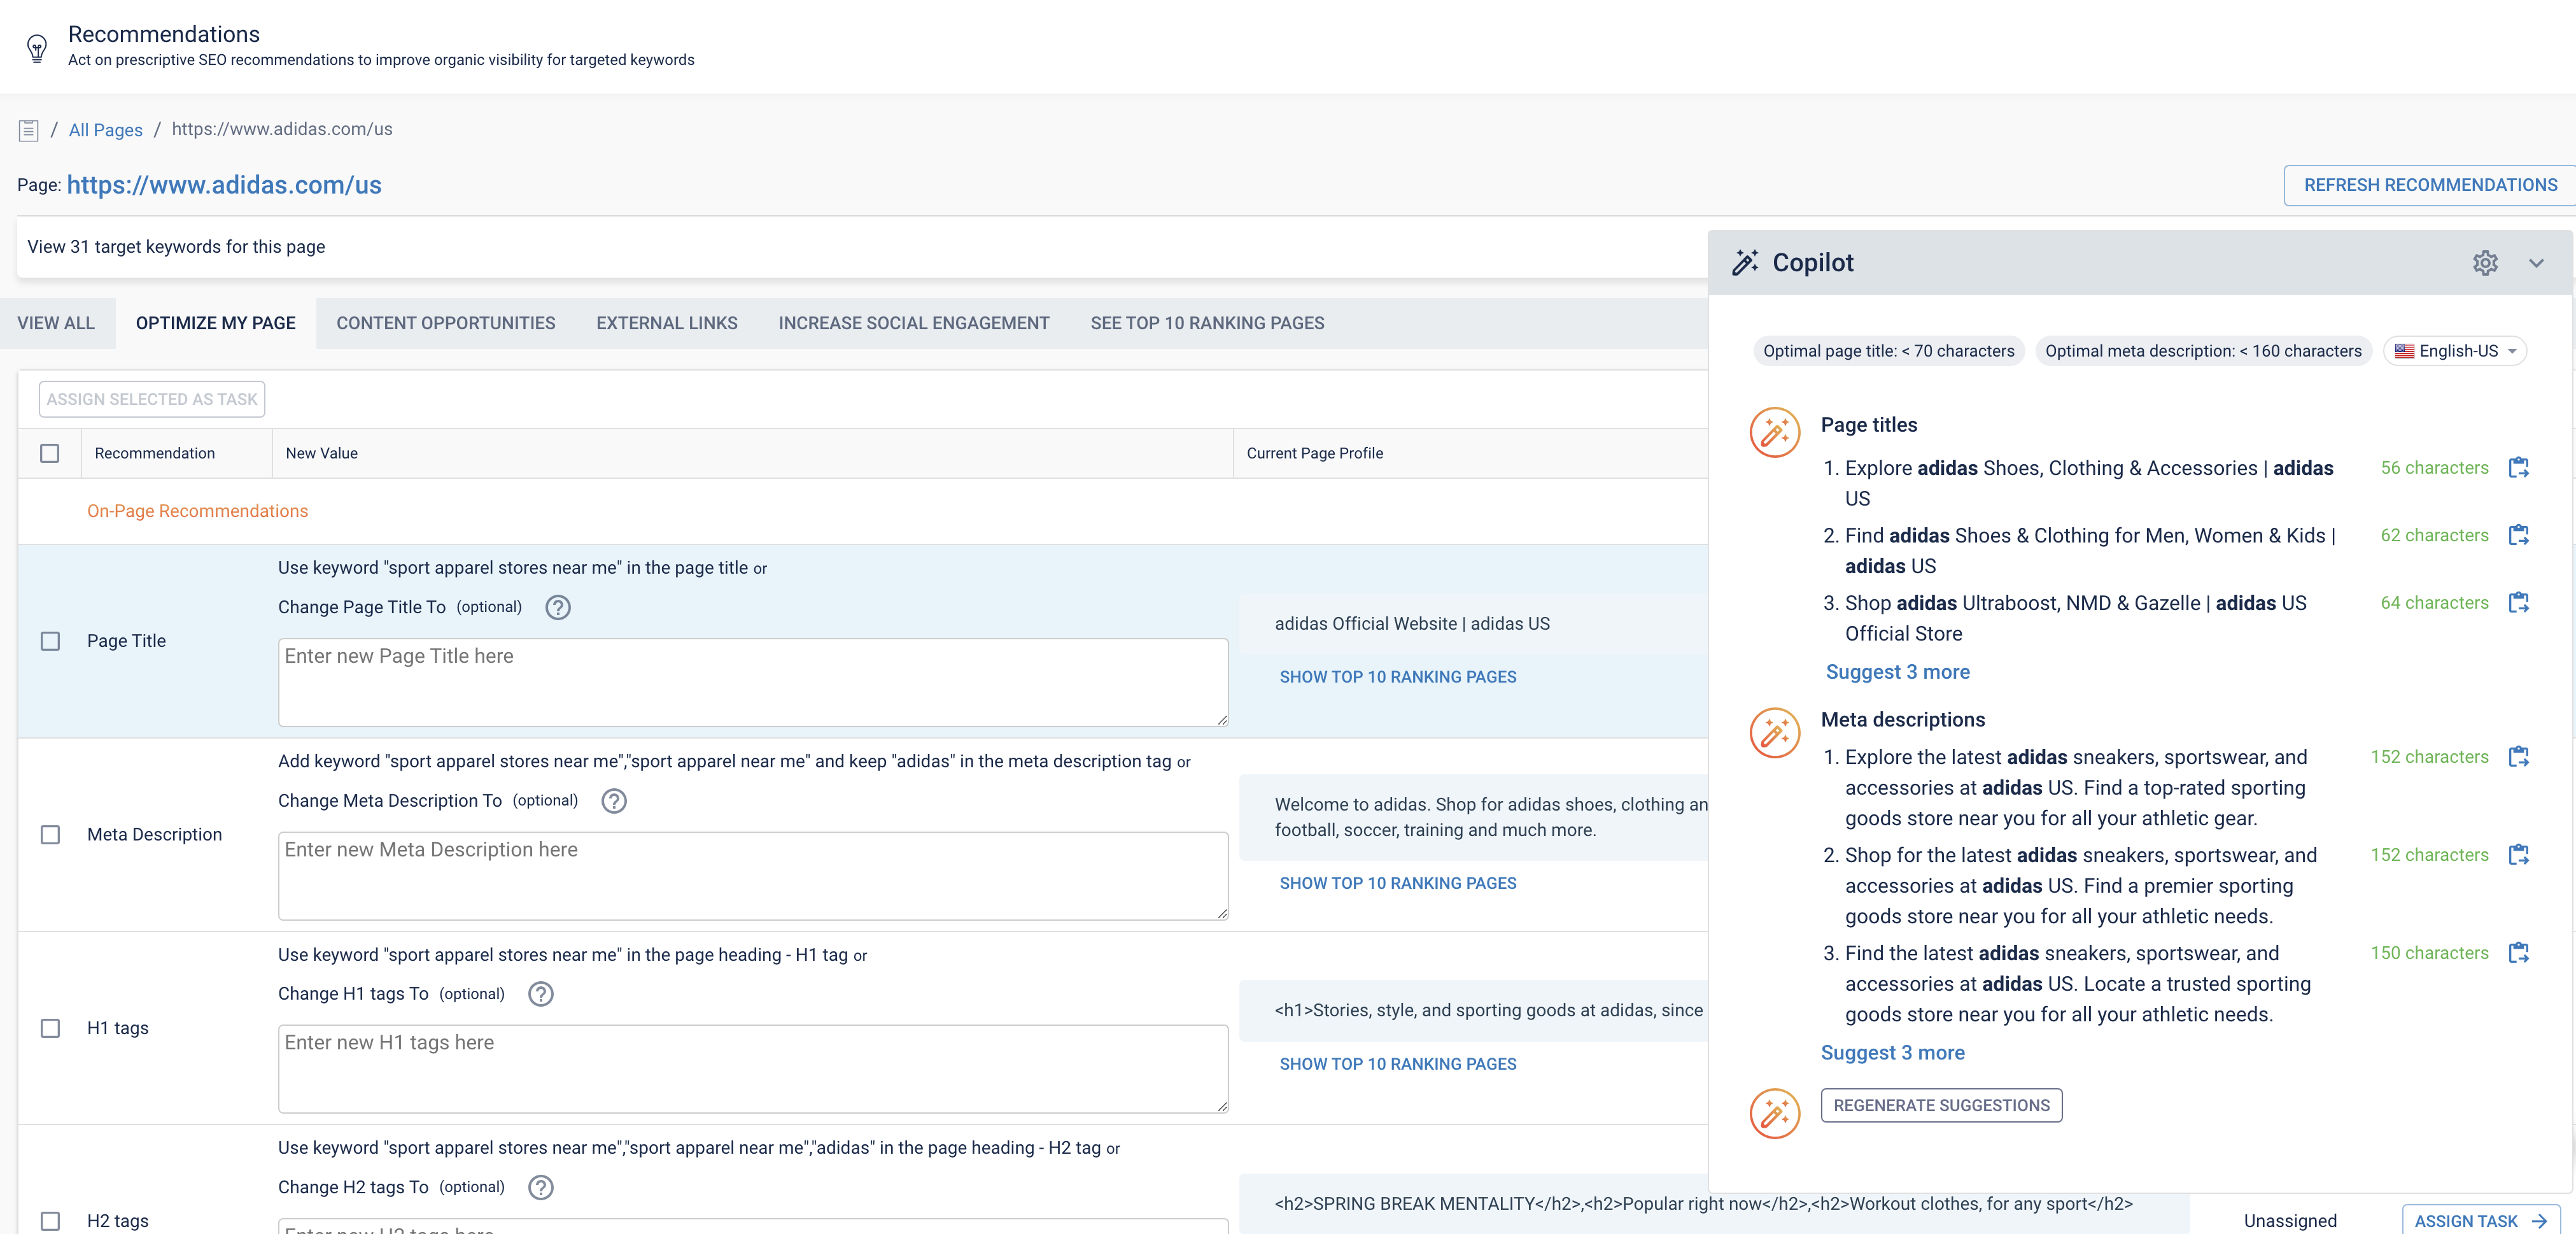Expand View 31 target keywords for this page

tap(176, 247)
